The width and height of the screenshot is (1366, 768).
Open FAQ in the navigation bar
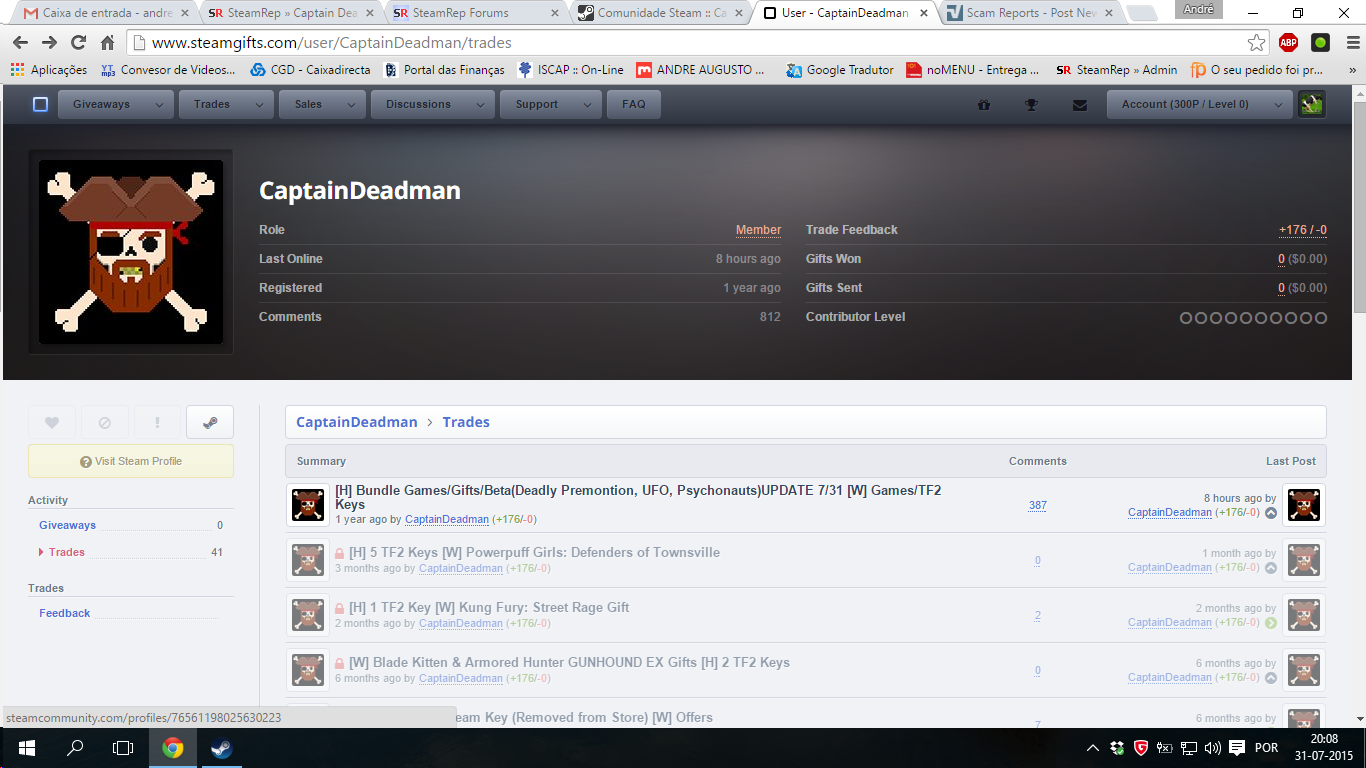click(x=633, y=104)
